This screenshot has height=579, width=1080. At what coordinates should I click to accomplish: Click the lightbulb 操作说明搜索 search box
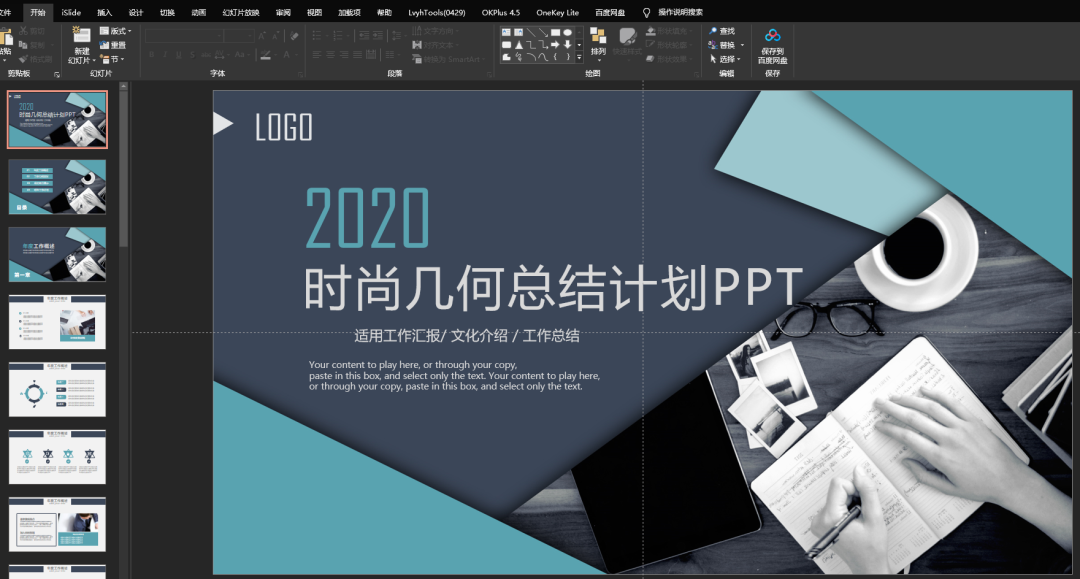(673, 12)
